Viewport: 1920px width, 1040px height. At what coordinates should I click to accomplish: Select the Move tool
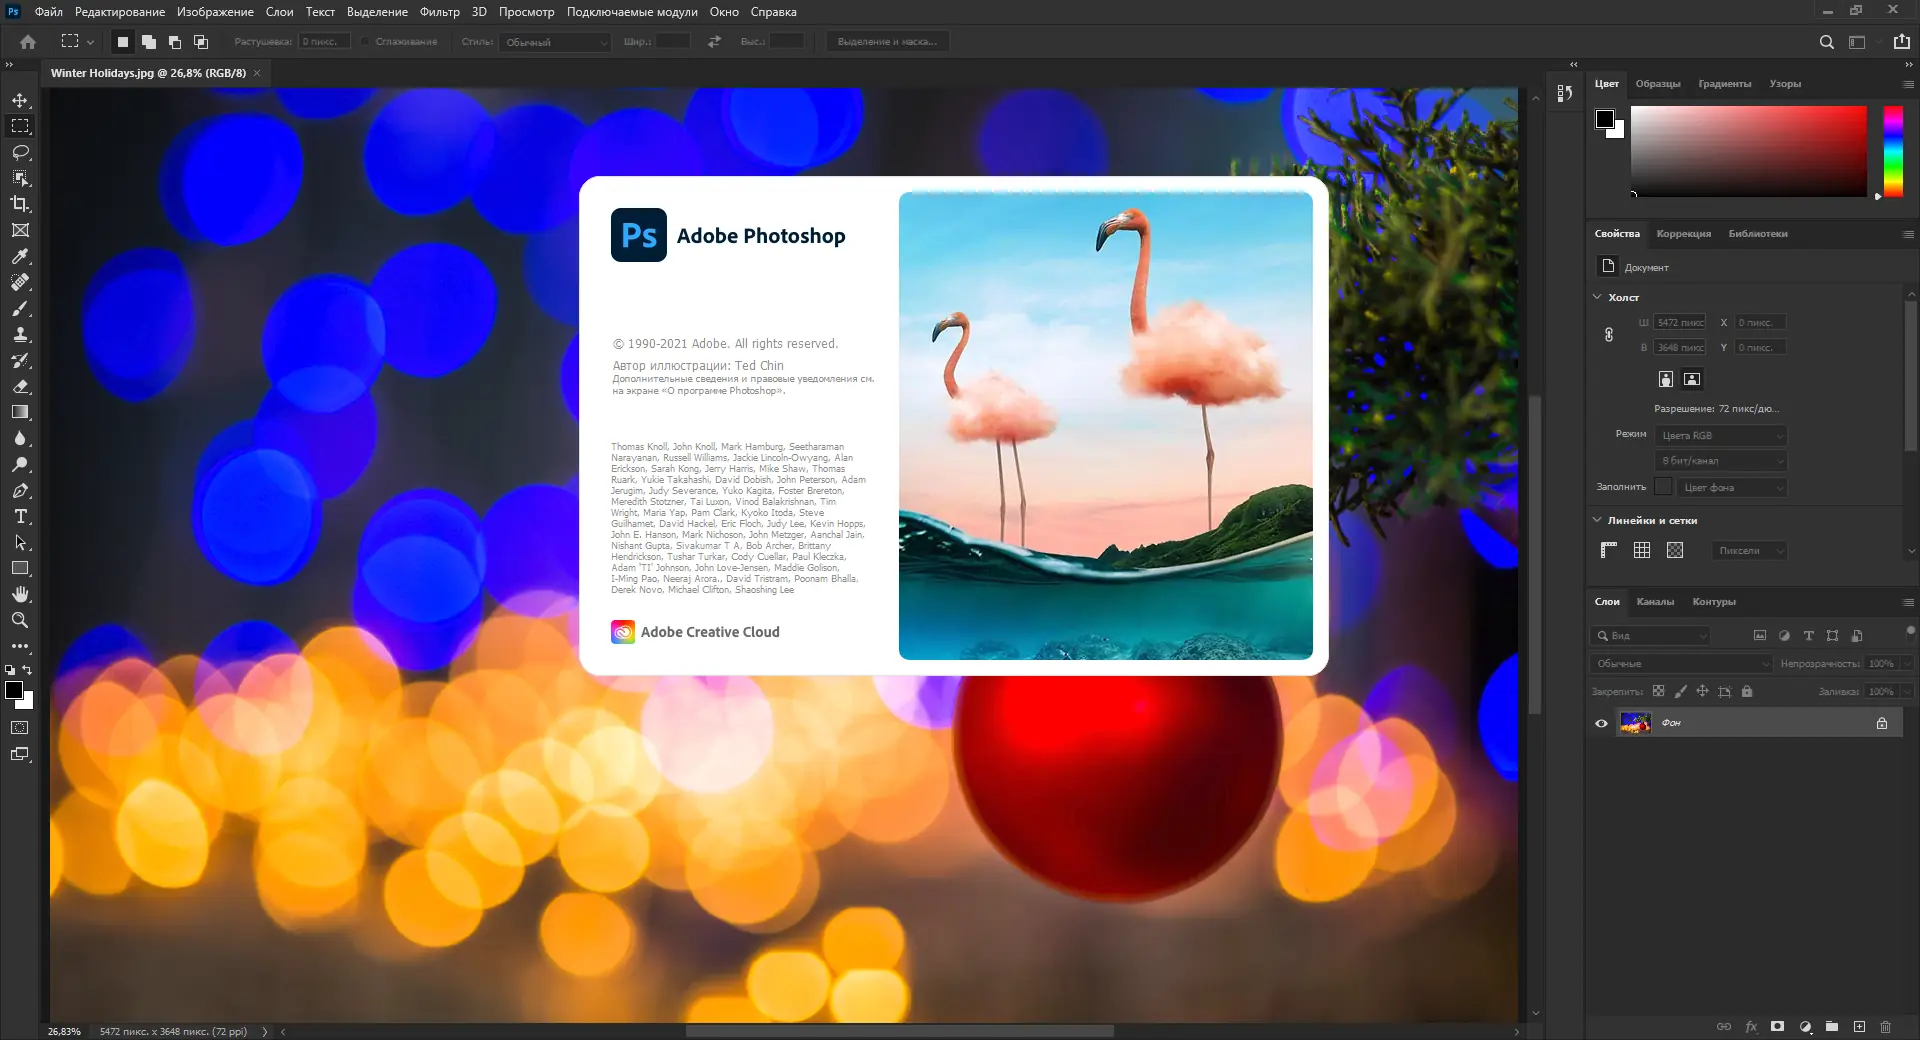tap(20, 100)
